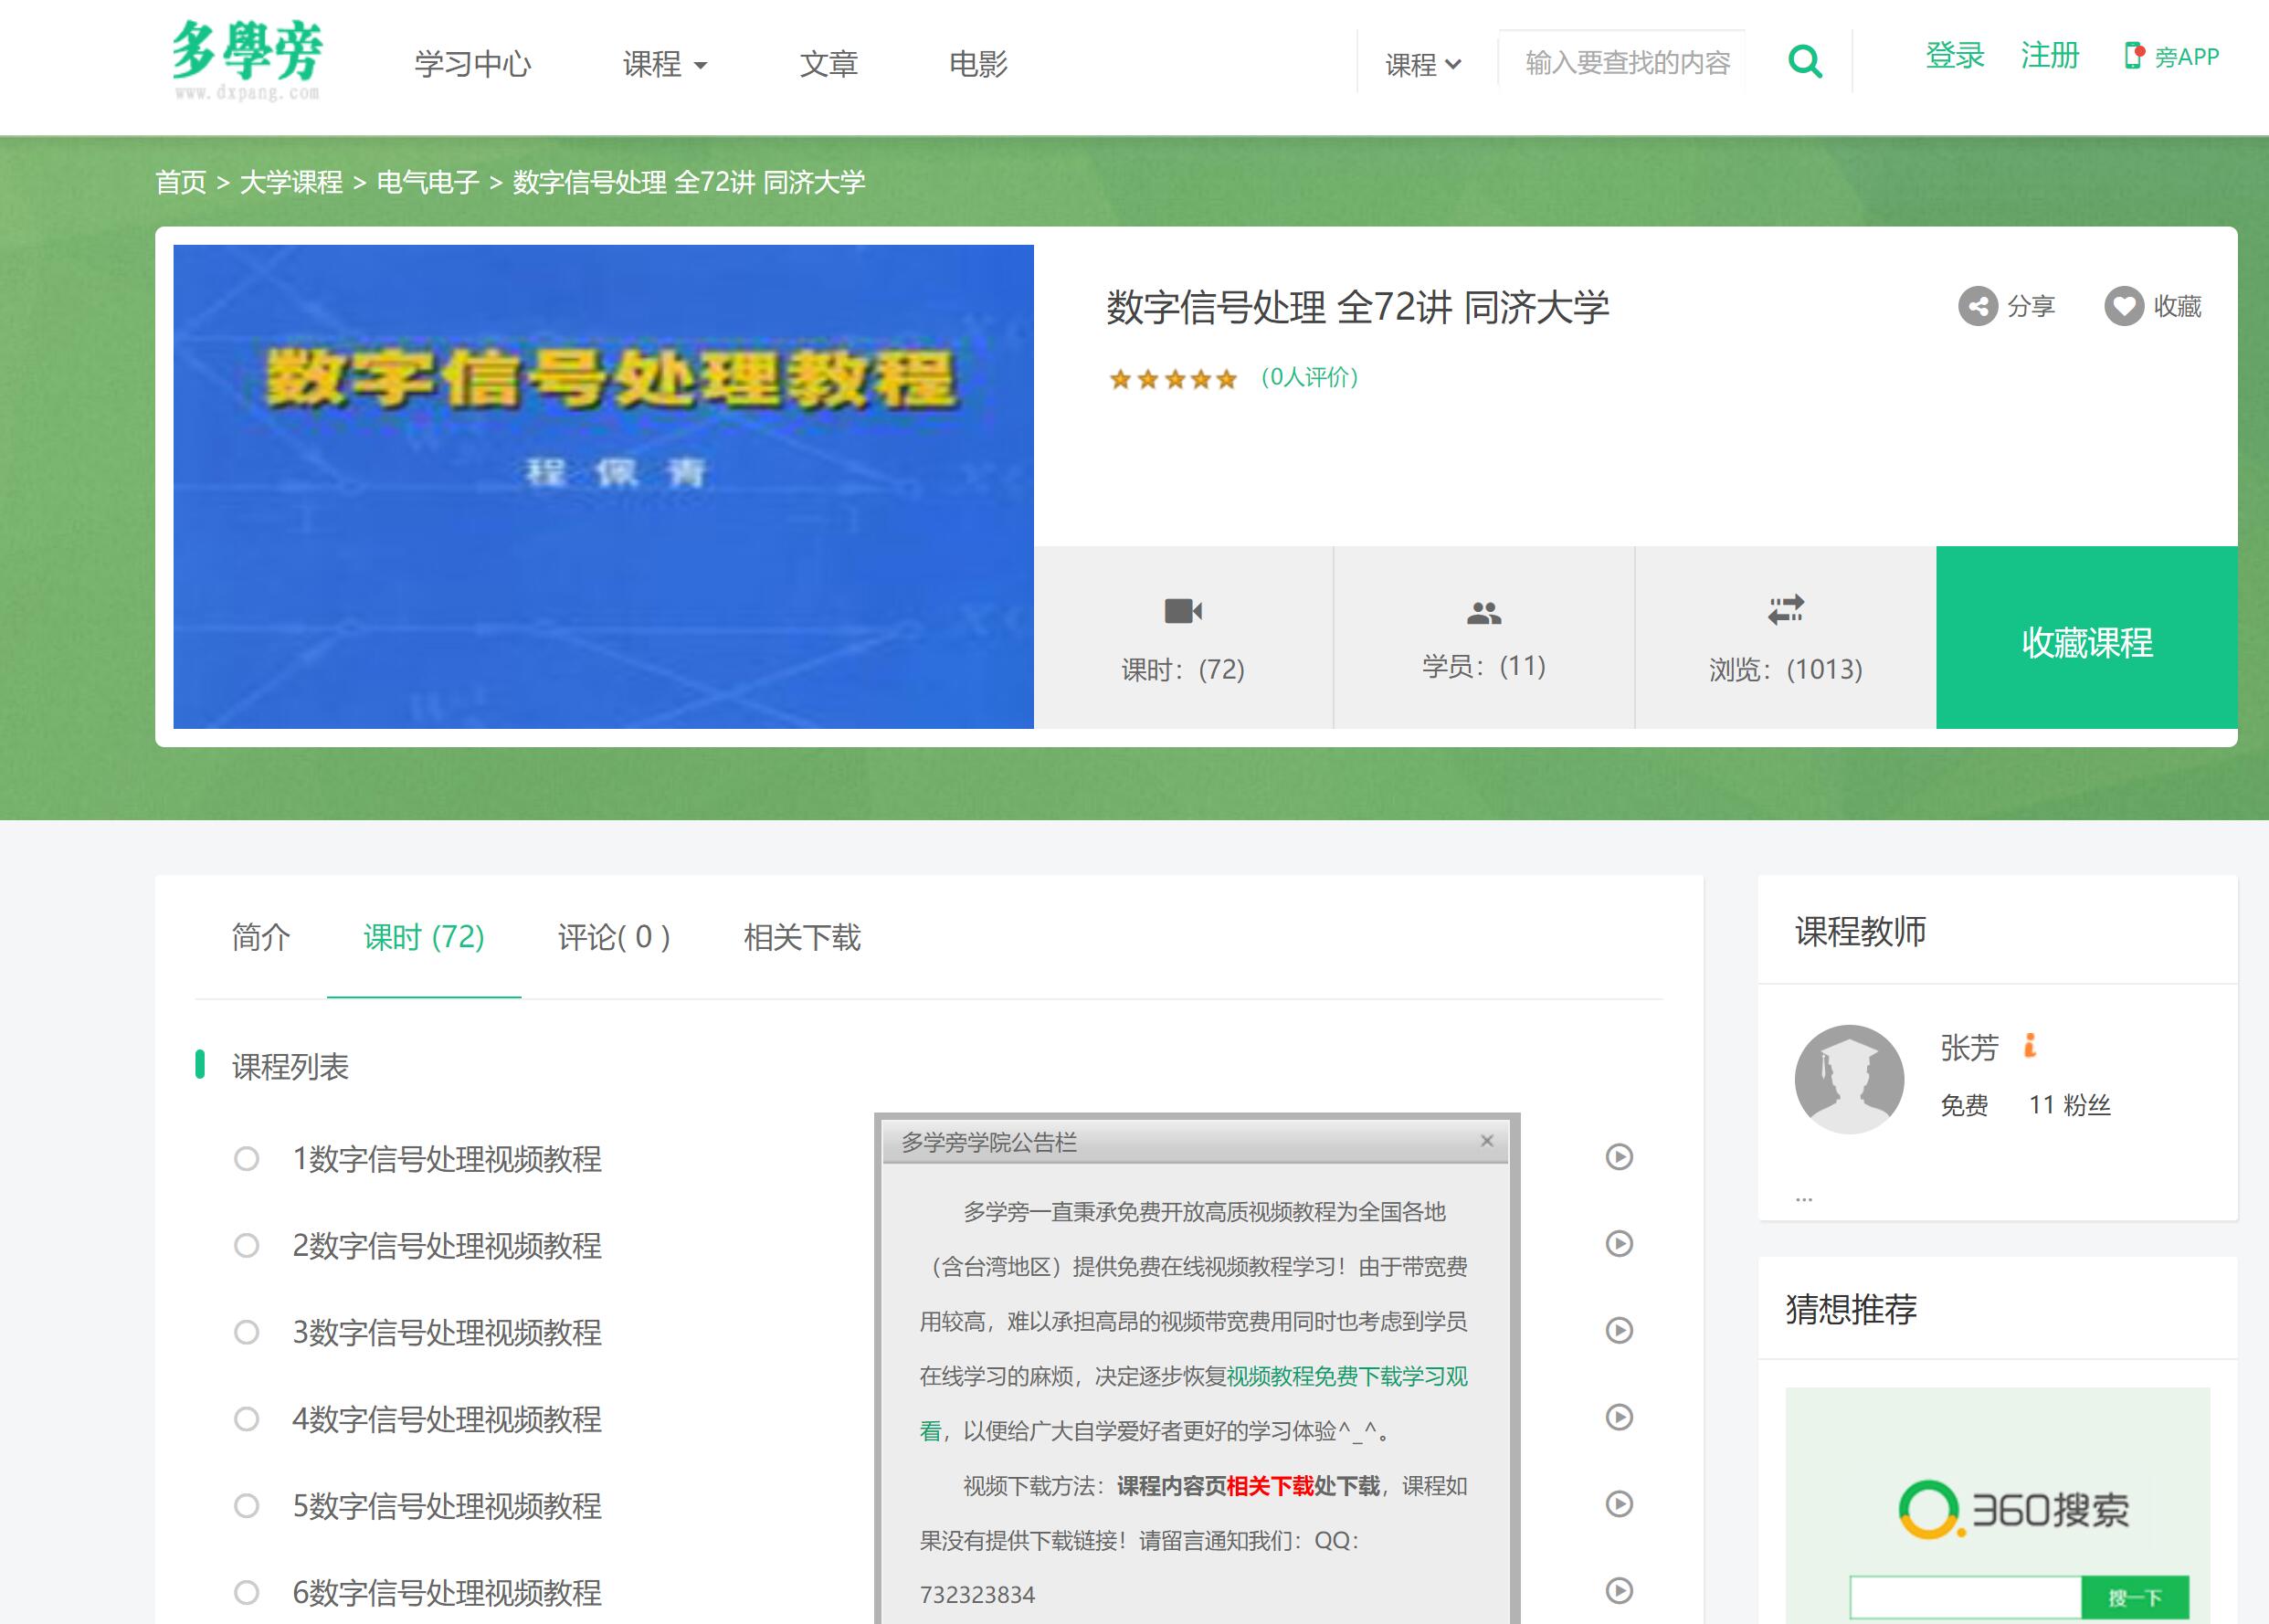Click the green search magnifier icon
The image size is (2269, 1624).
(x=1805, y=62)
